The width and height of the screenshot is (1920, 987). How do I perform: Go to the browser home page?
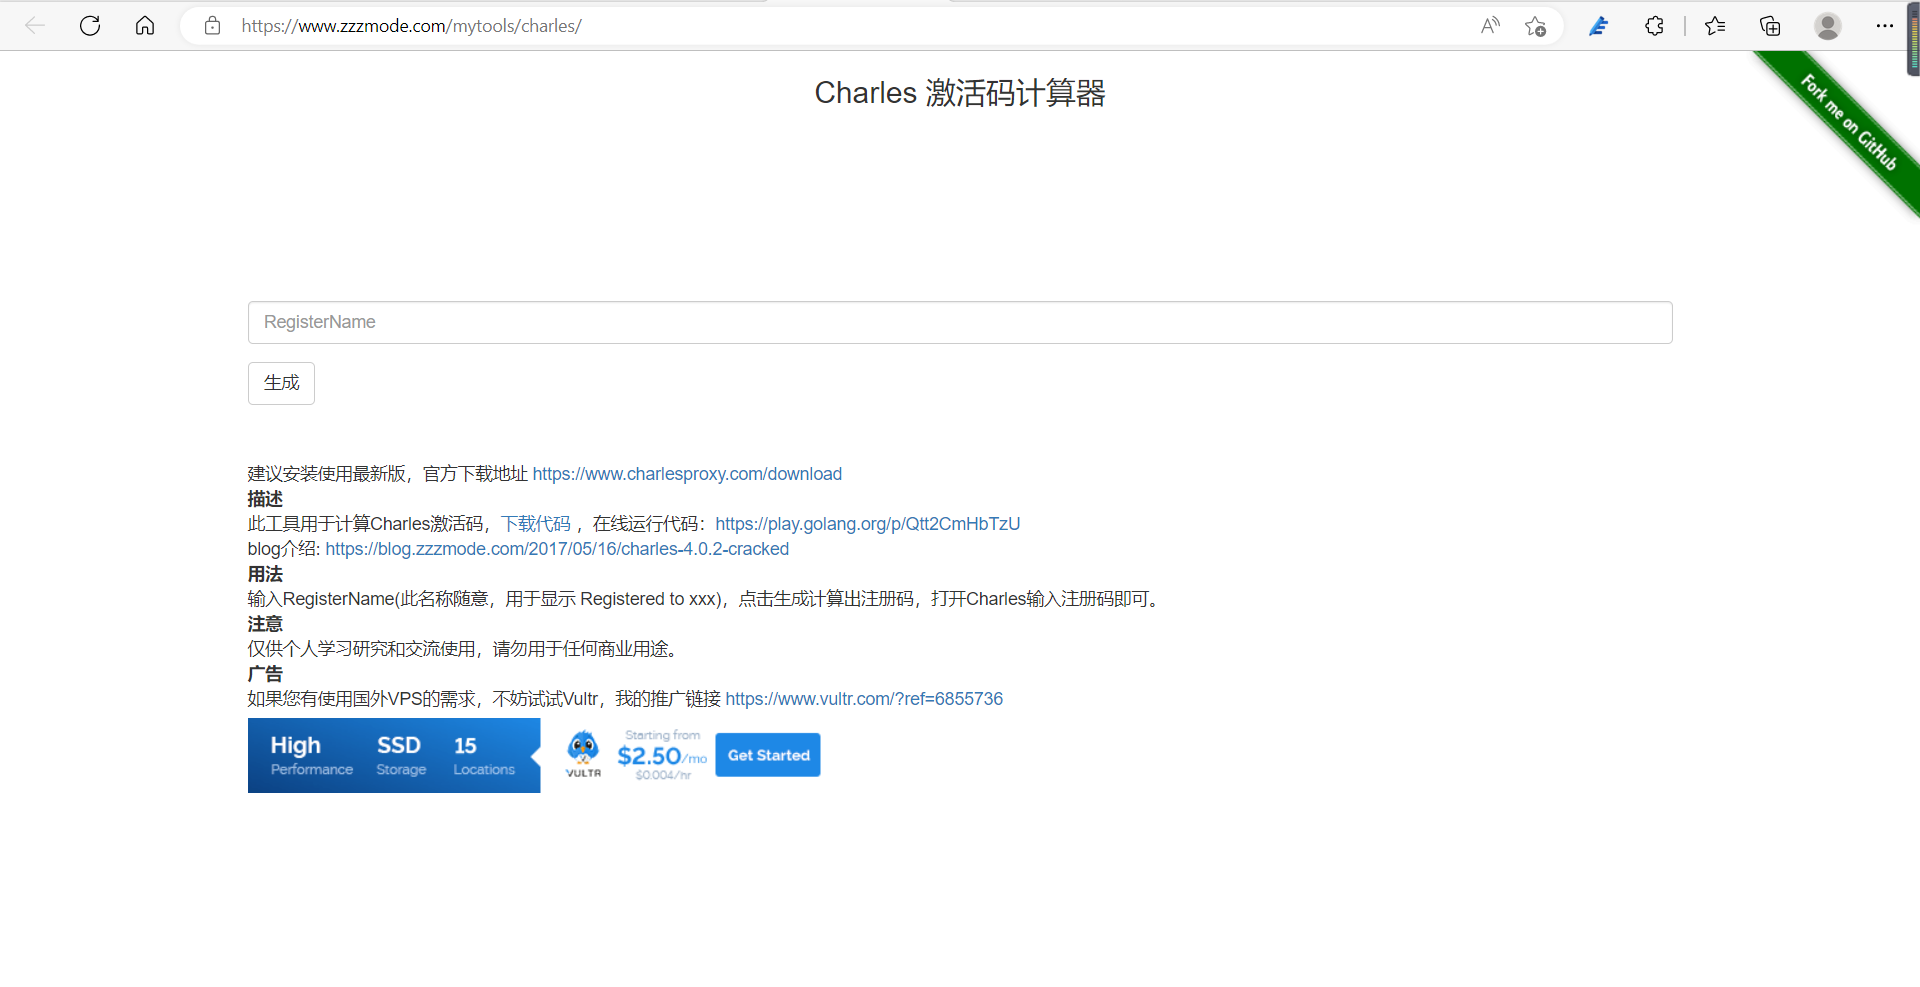[145, 26]
